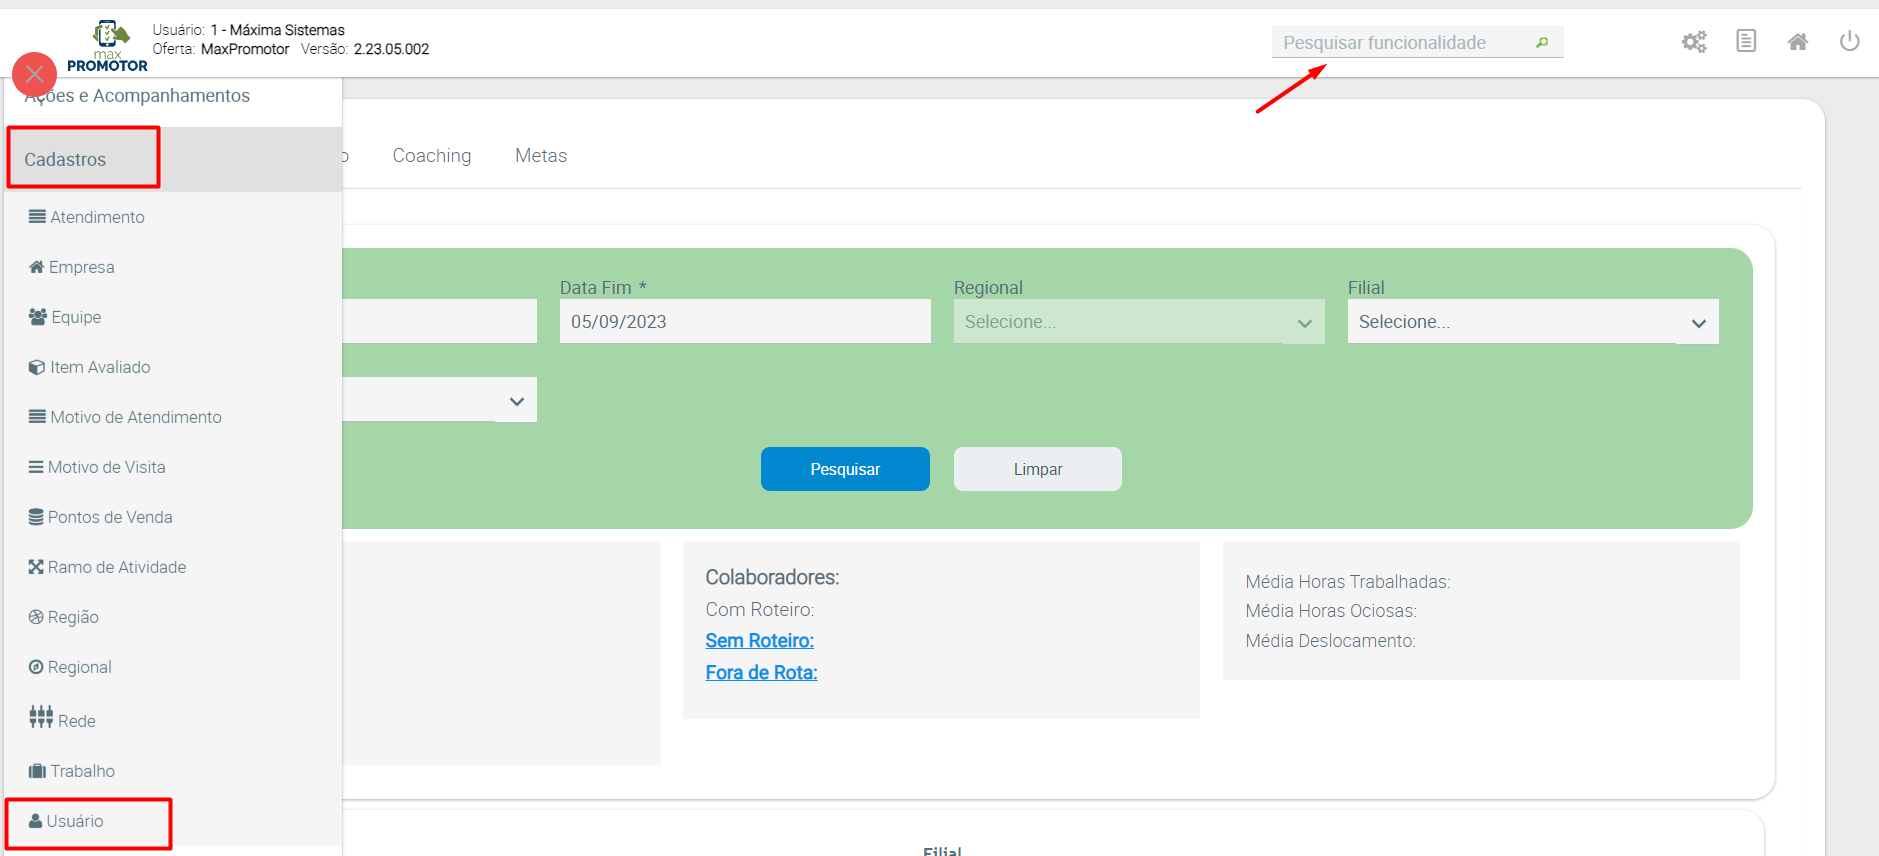Switch to the Metas tab
The image size is (1879, 856).
541,156
